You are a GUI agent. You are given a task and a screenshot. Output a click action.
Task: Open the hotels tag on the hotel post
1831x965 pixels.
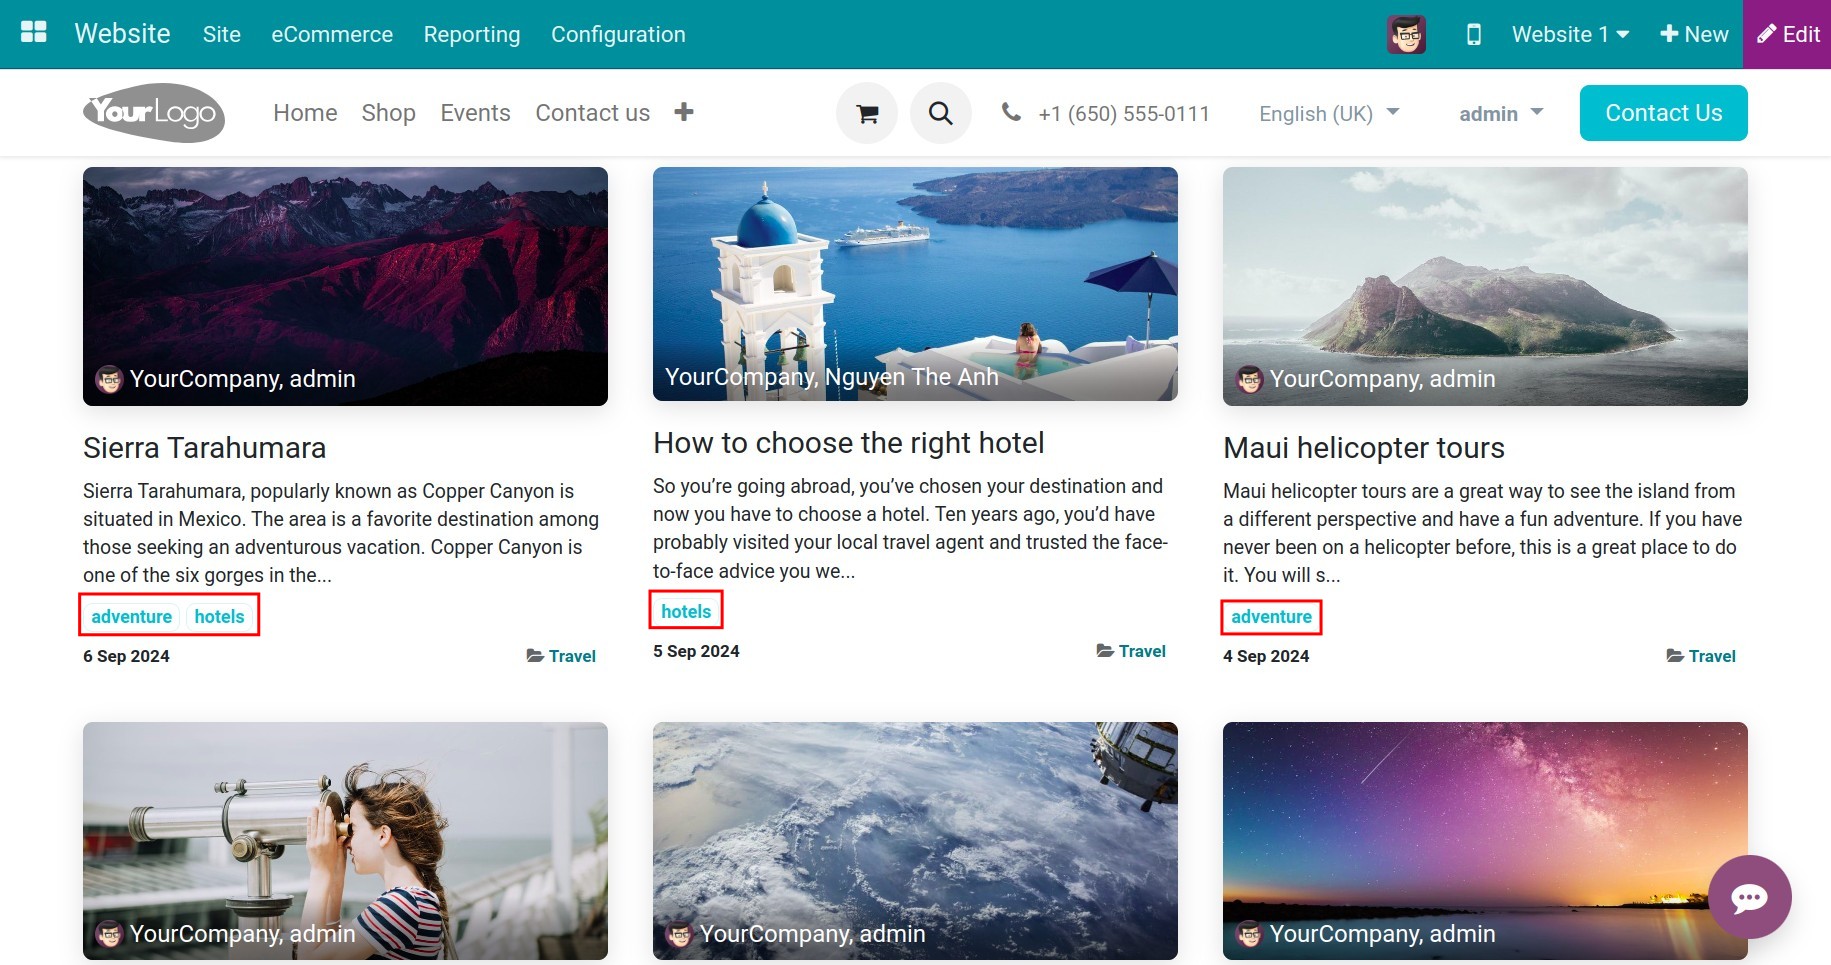(686, 610)
